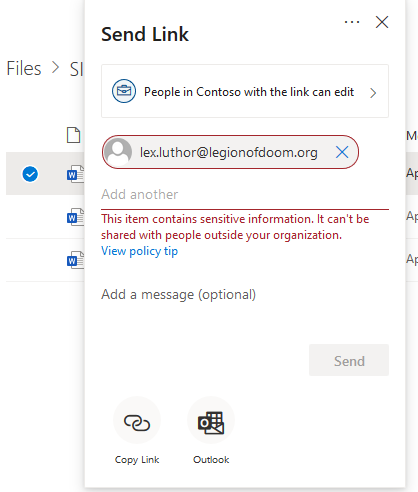This screenshot has height=492, width=418.
Task: Expand link settings chevron arrow
Action: 373,93
